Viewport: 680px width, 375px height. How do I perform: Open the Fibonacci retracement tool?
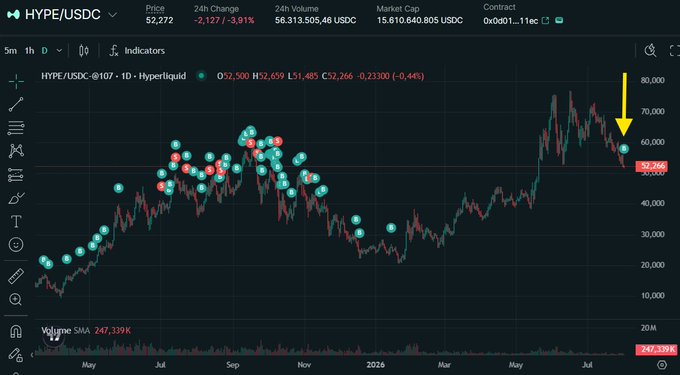16,128
